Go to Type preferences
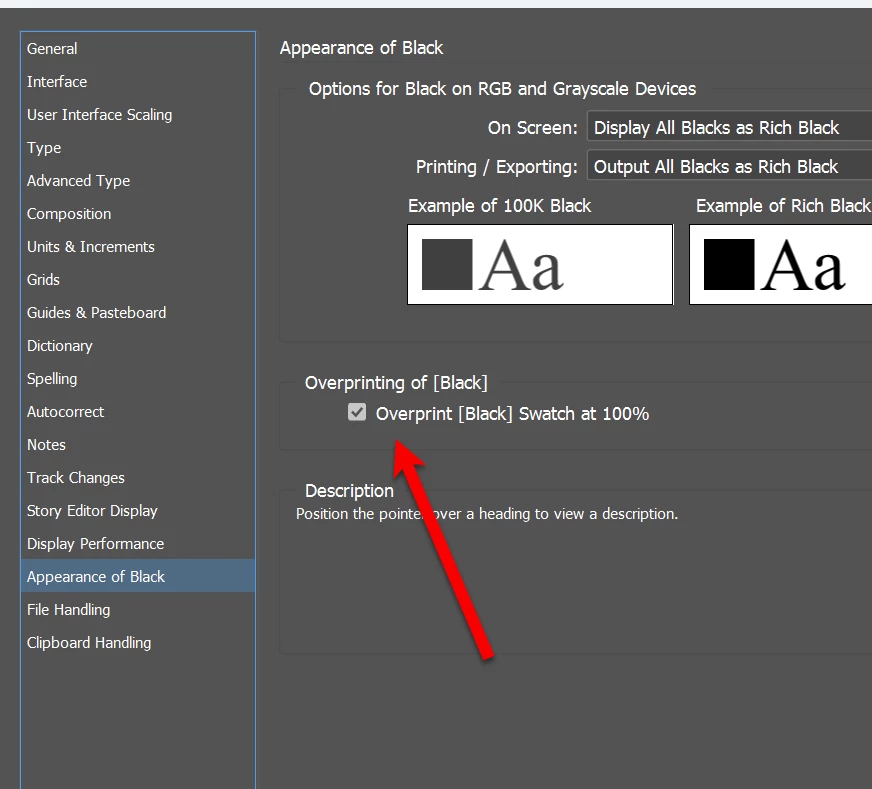Image resolution: width=872 pixels, height=789 pixels. point(138,148)
